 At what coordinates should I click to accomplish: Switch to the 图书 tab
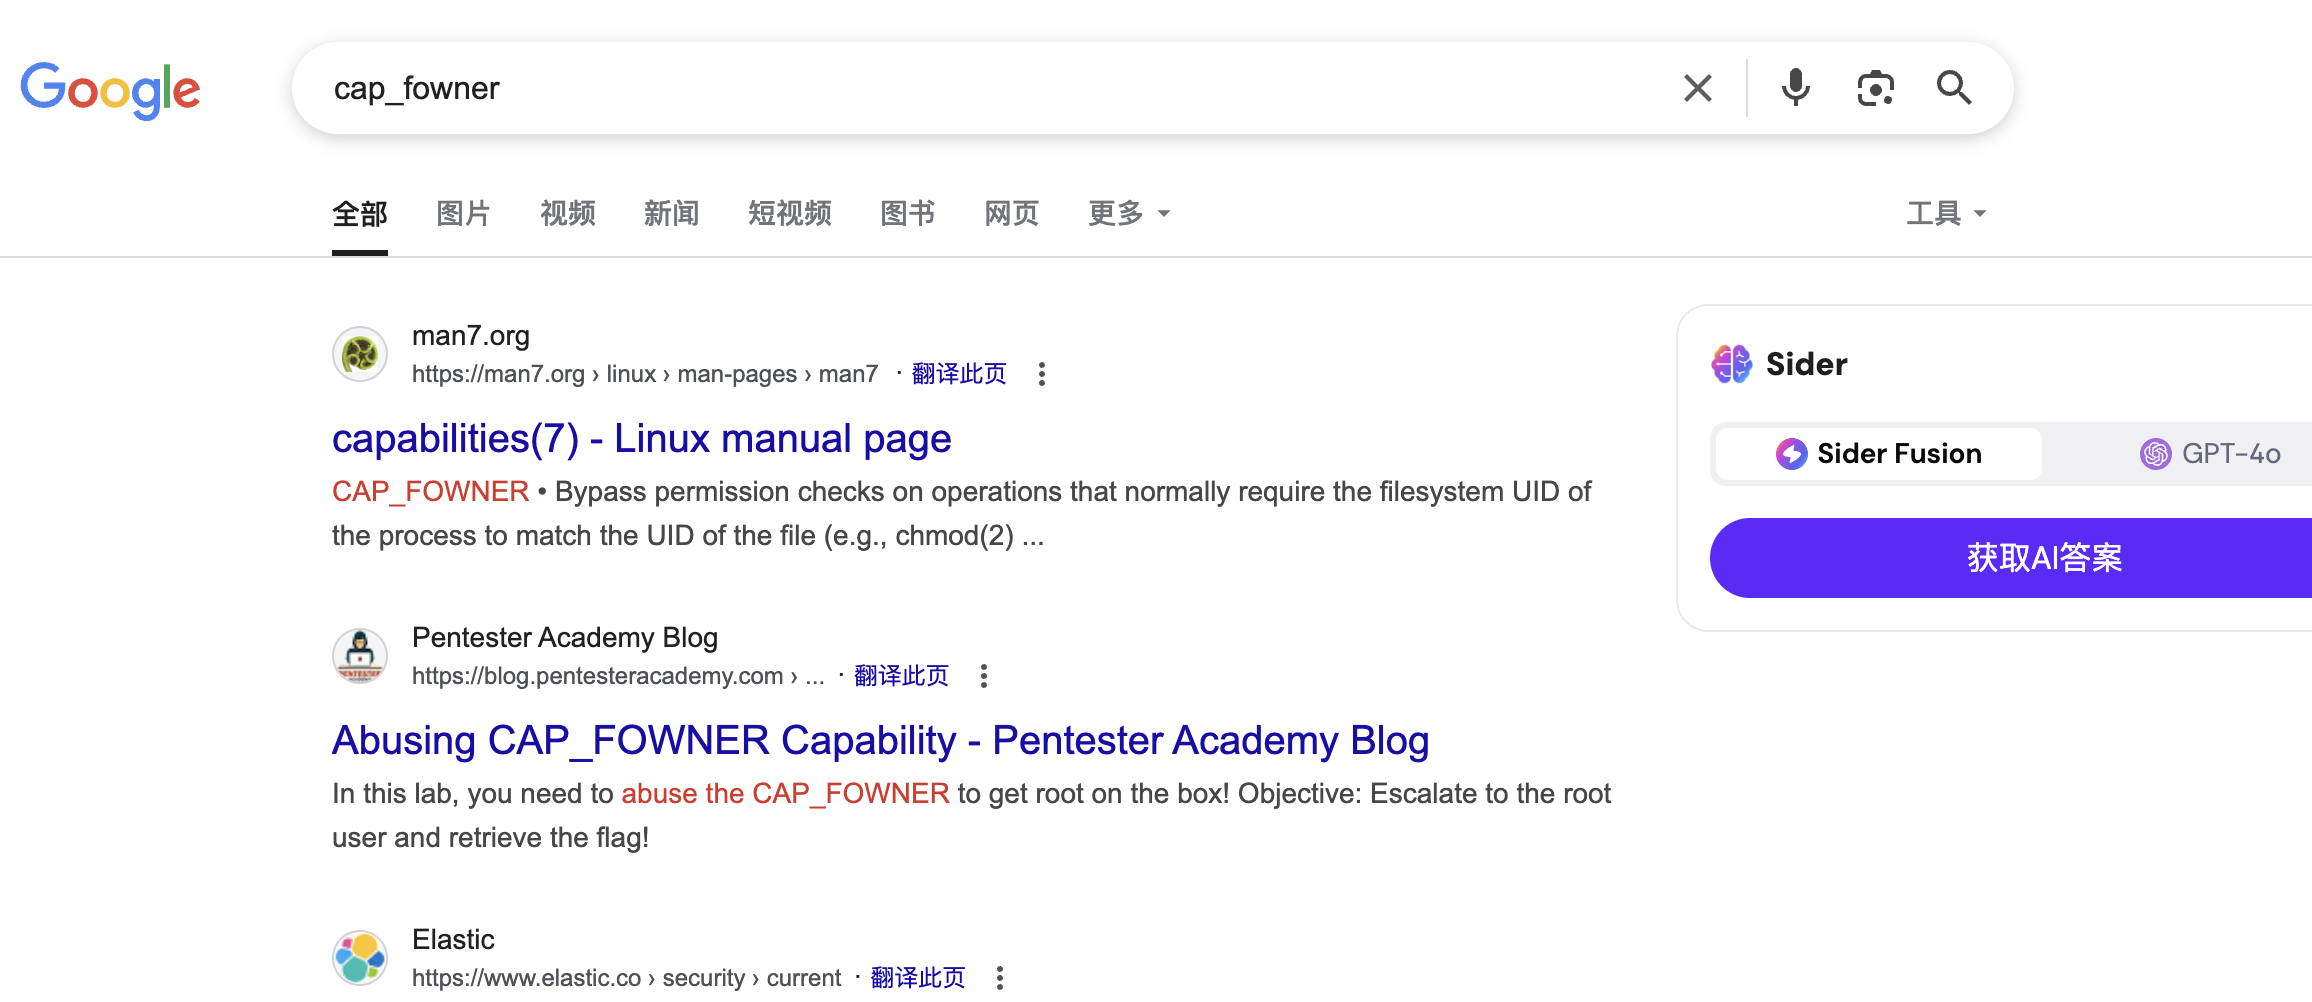[908, 213]
